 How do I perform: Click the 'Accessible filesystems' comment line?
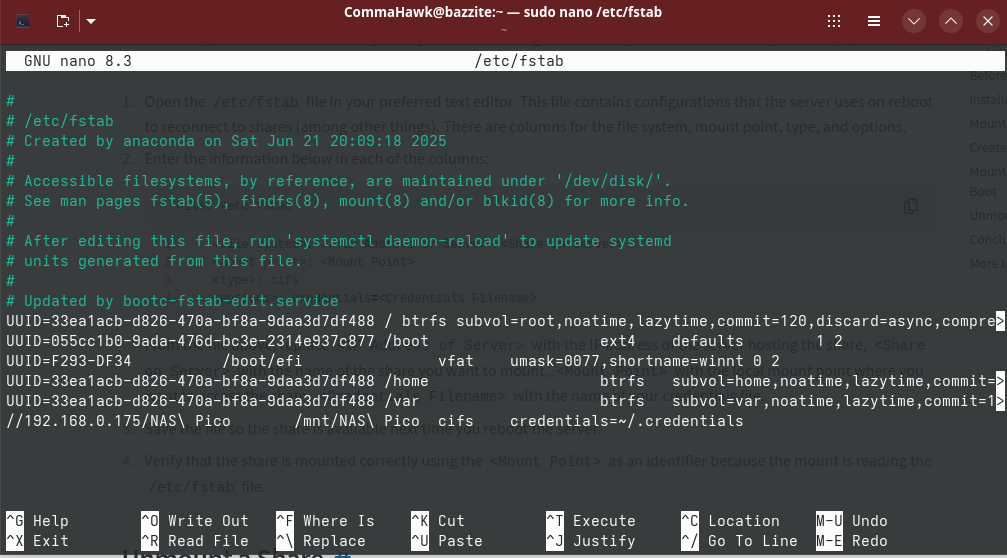pyautogui.click(x=338, y=181)
